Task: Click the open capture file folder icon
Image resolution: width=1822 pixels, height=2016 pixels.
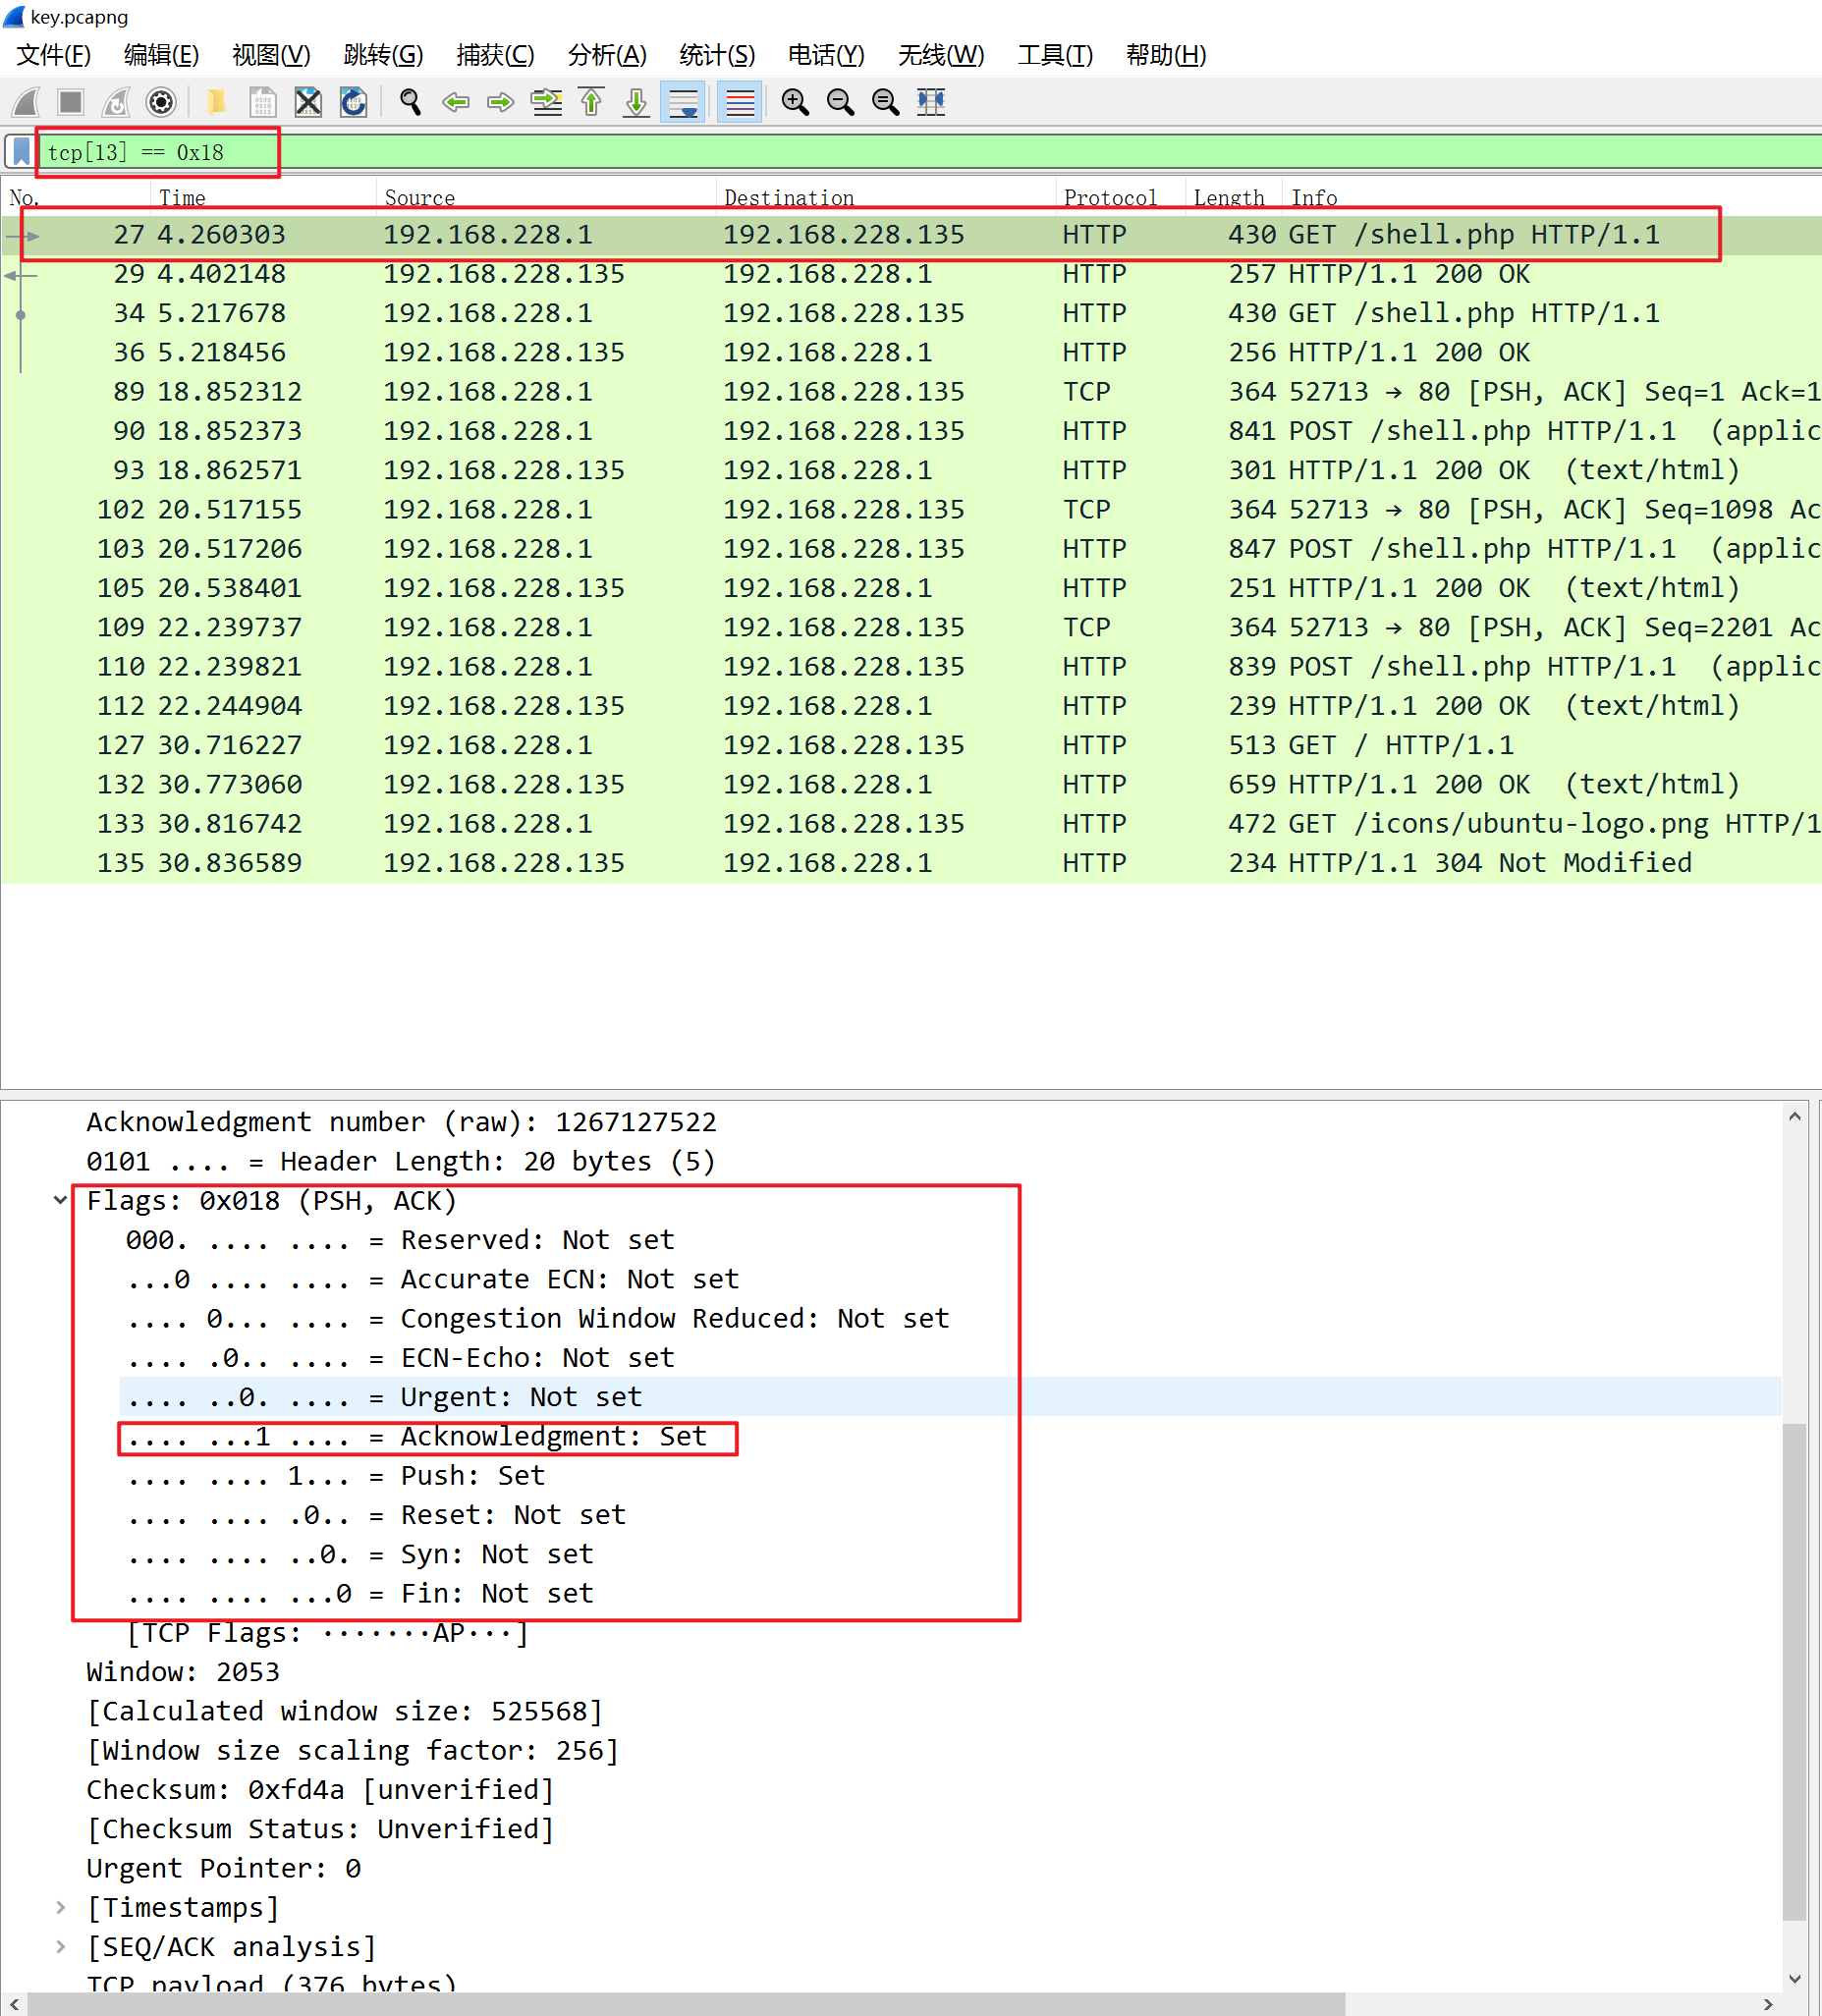Action: click(215, 102)
